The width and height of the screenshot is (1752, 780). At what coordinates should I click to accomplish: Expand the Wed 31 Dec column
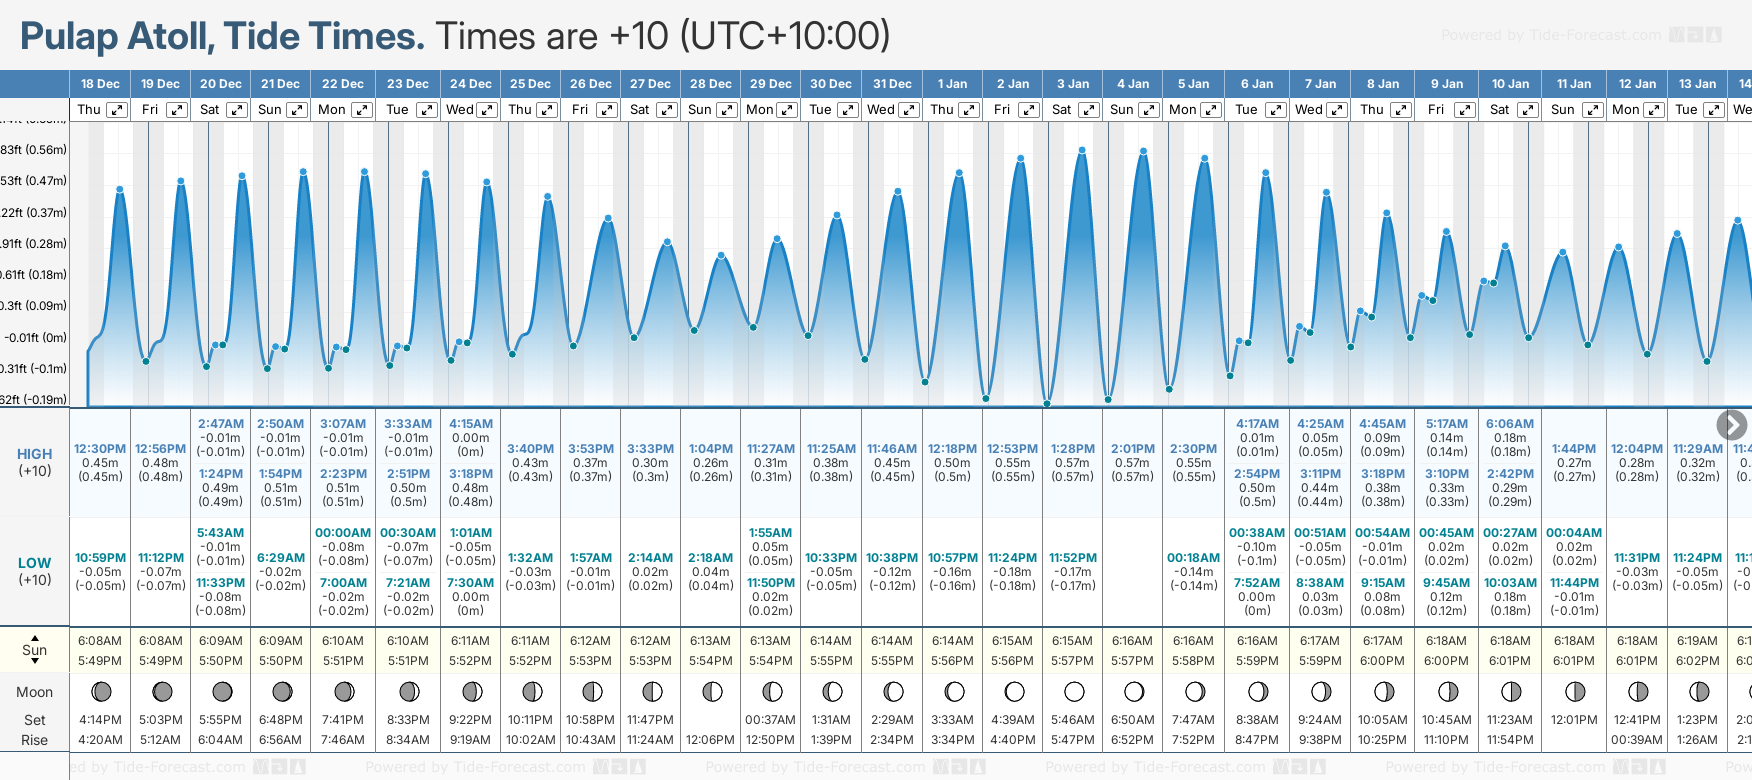[x=909, y=110]
